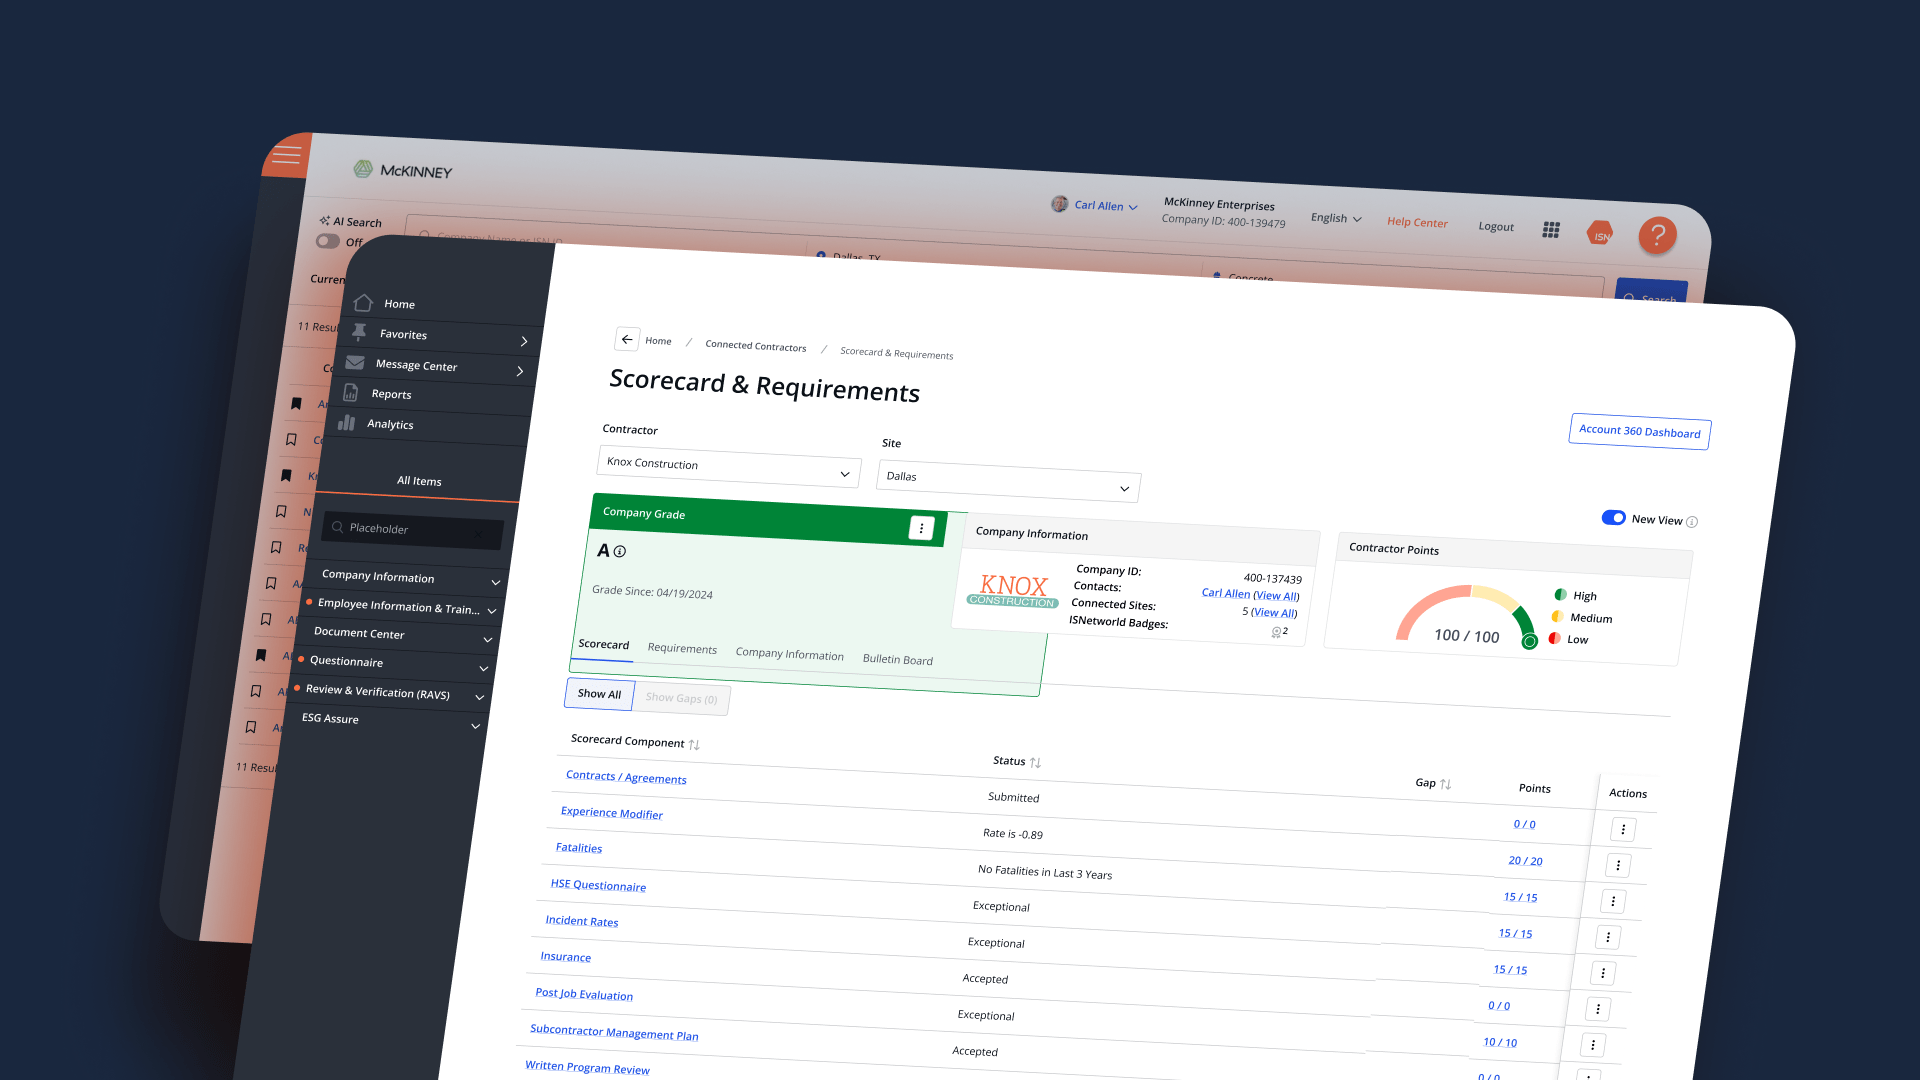Toggle outlined bookmark on second row in back window
1920x1081 pixels.
tap(291, 440)
